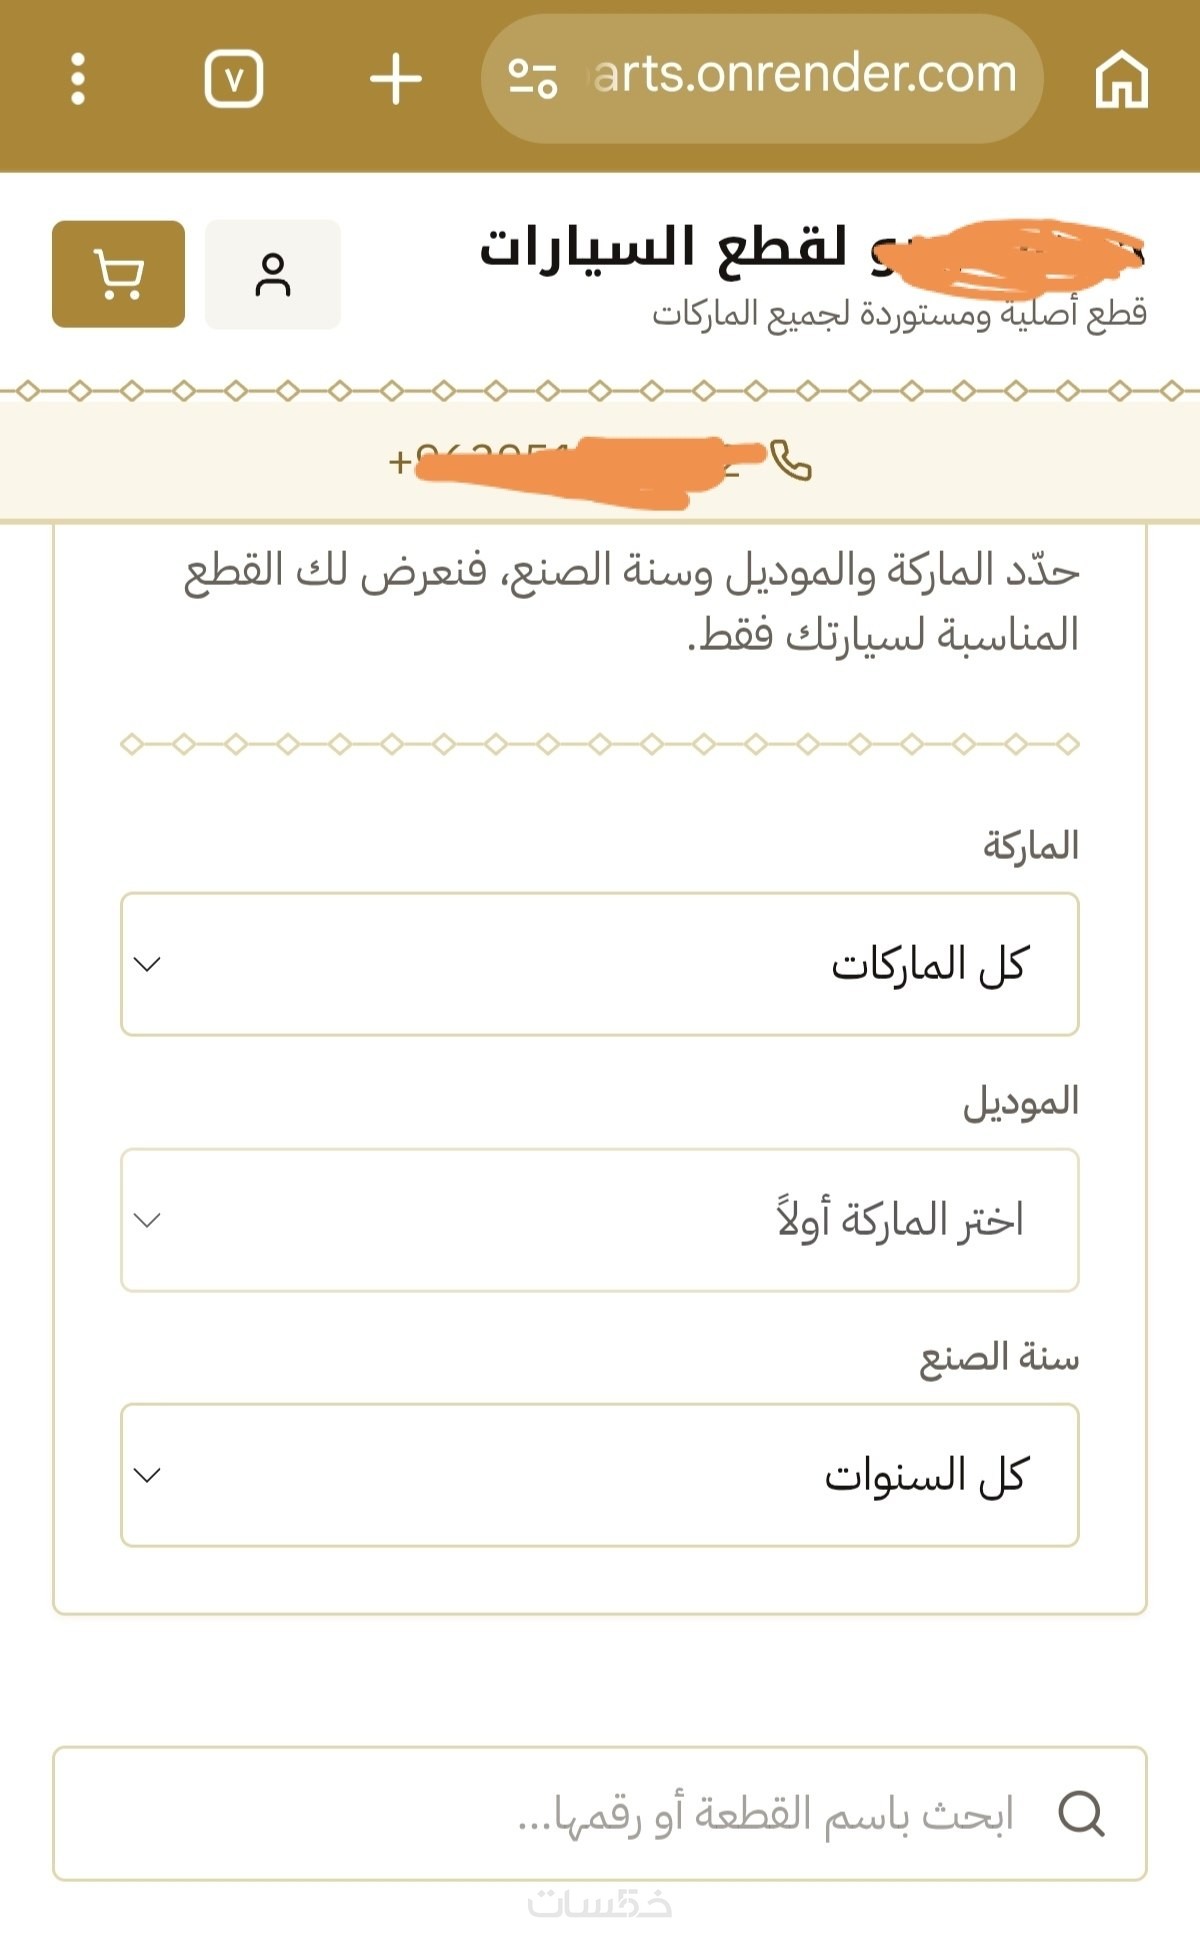The height and width of the screenshot is (1957, 1200).
Task: Click the model dropdown chevron arrow
Action: [147, 1220]
